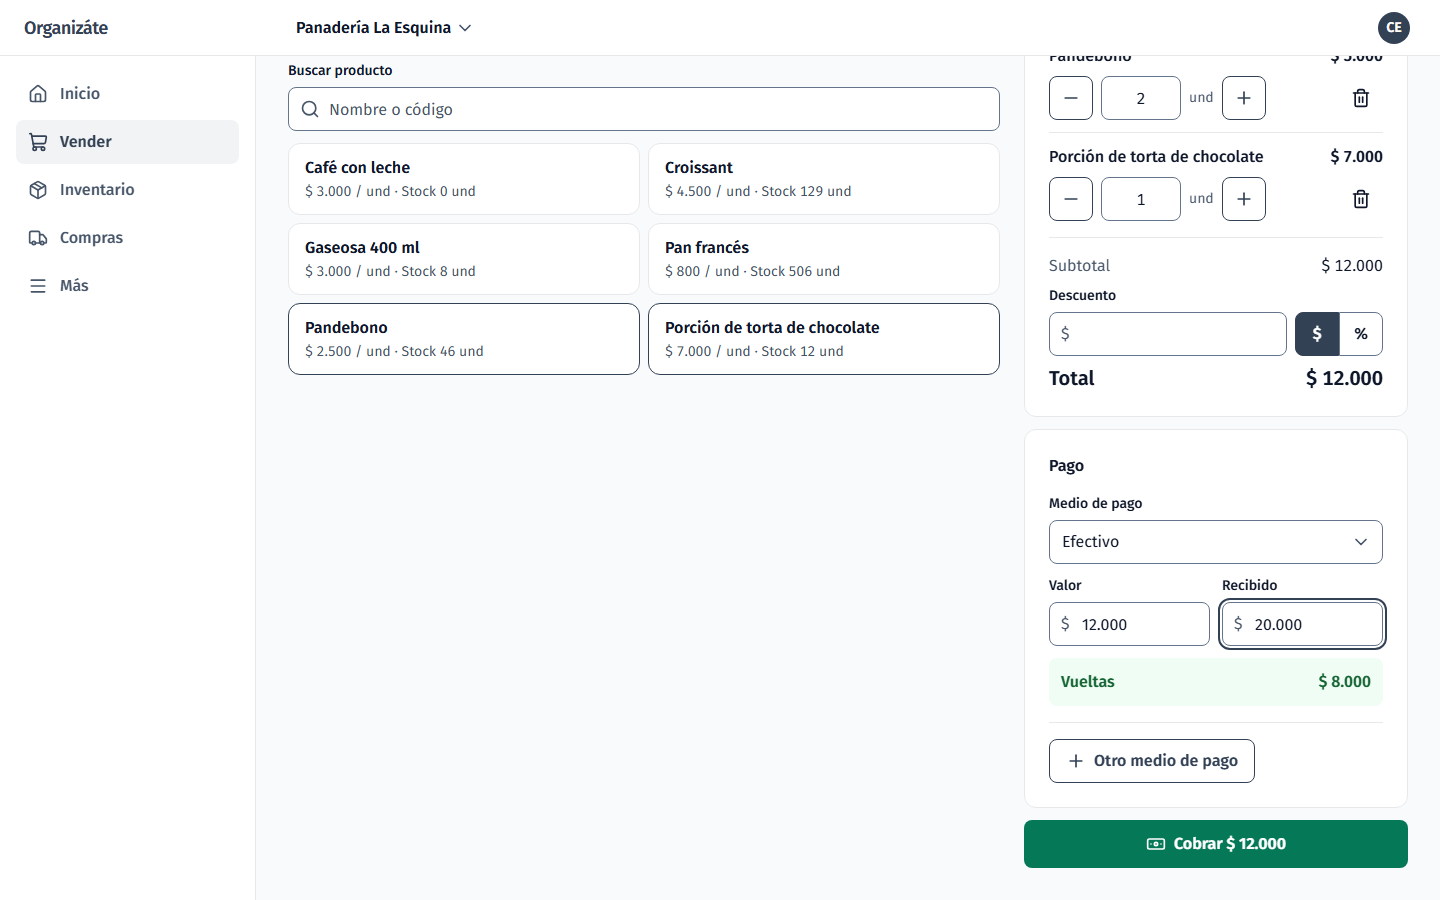
Task: Open the Vender section
Action: click(127, 141)
